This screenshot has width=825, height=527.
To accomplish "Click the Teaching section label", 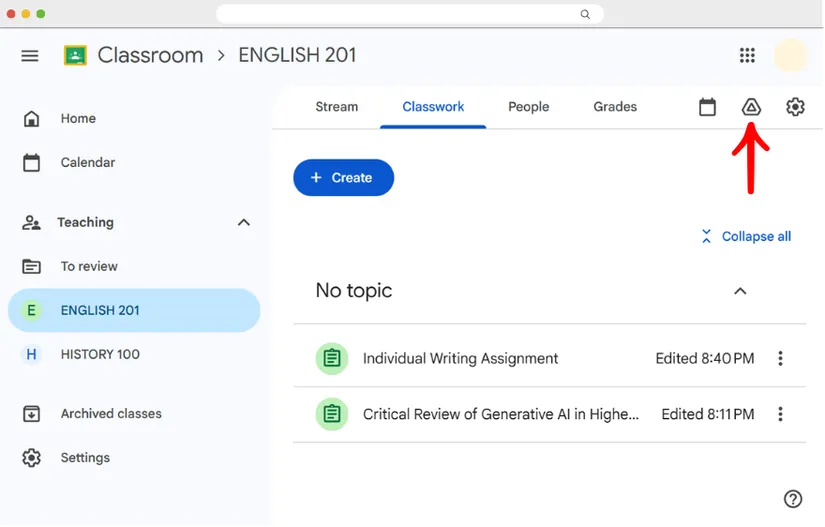I will point(85,222).
